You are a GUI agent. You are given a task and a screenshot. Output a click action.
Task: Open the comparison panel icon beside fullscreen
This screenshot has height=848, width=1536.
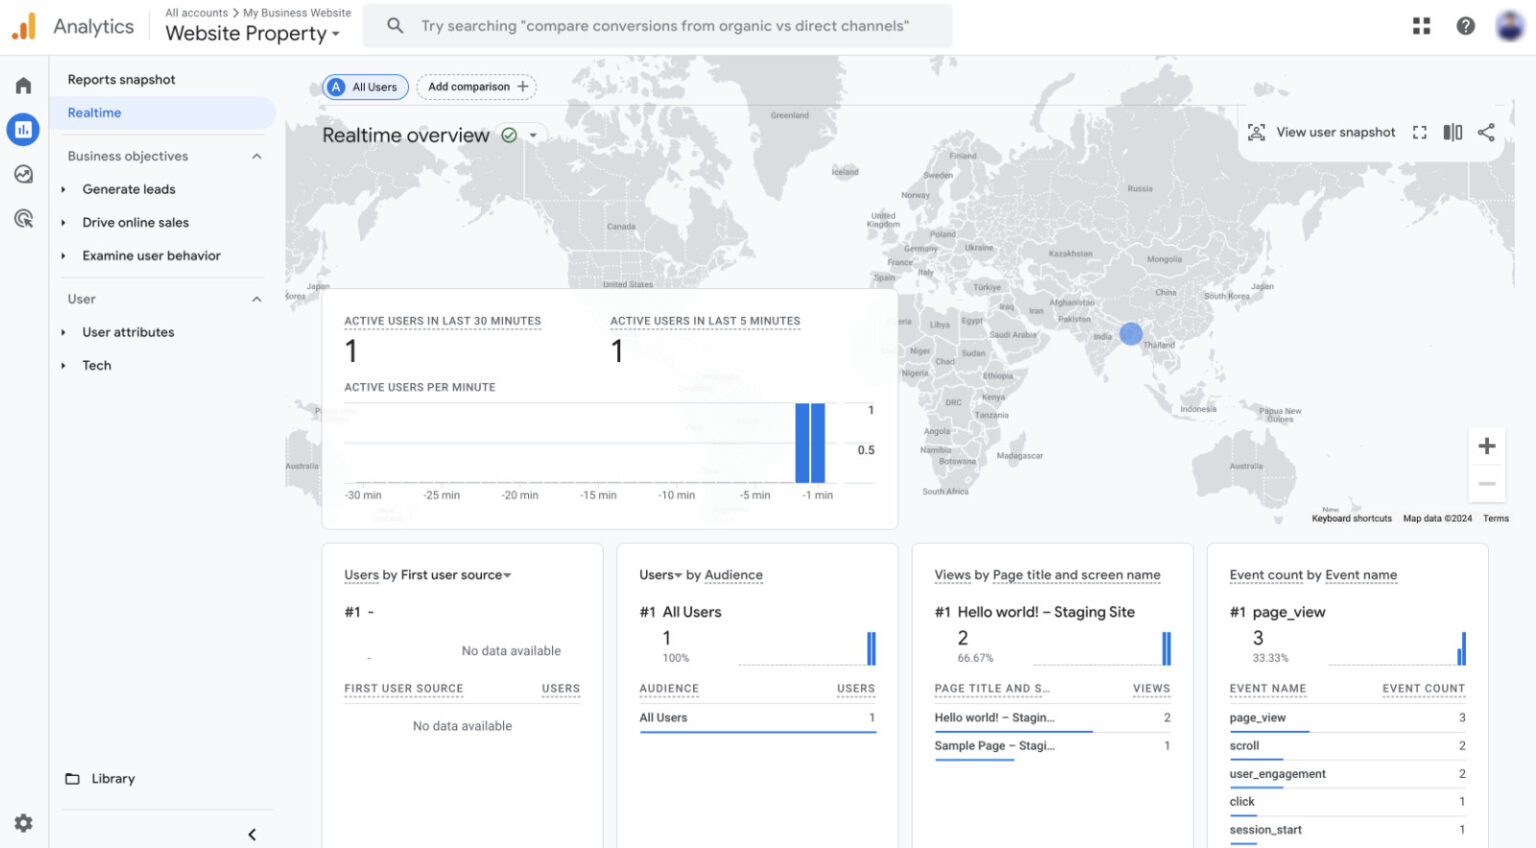[x=1452, y=131]
